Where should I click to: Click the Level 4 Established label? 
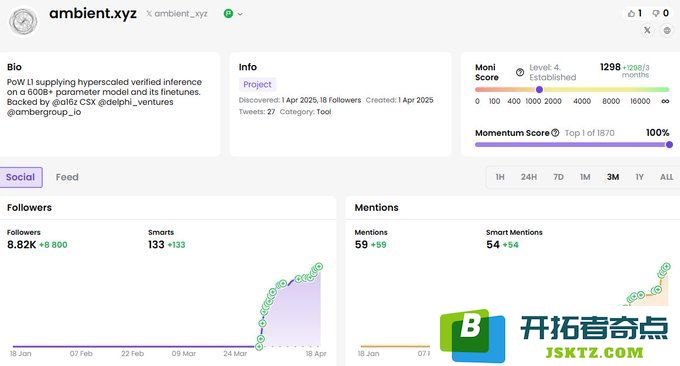click(552, 72)
